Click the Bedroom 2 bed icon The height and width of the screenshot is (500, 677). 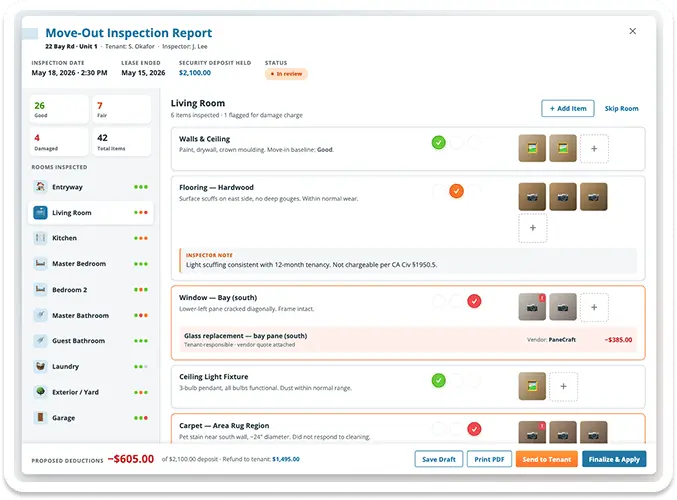point(40,289)
